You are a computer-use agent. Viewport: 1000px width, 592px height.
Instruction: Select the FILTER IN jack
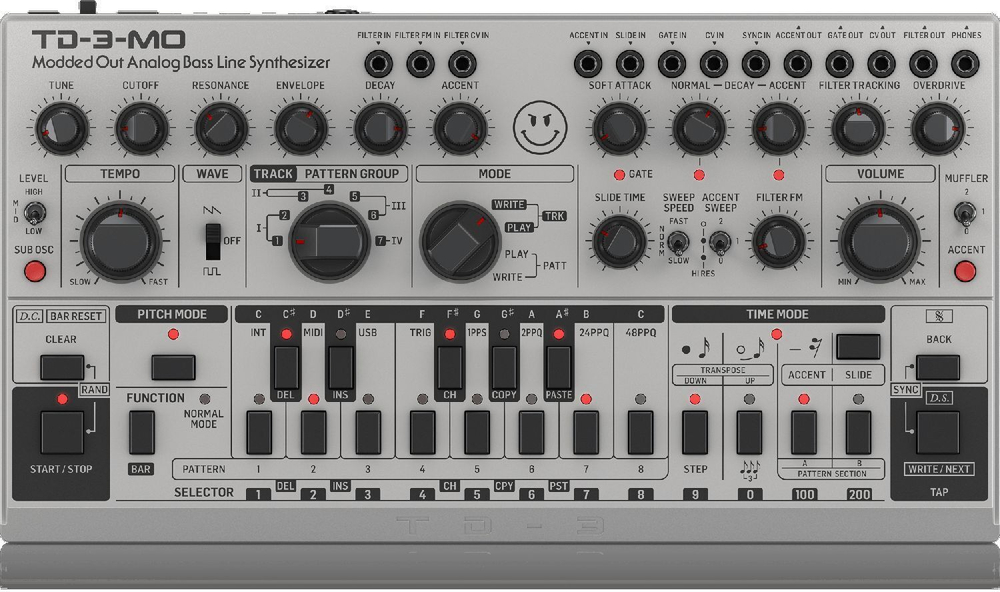click(x=379, y=64)
